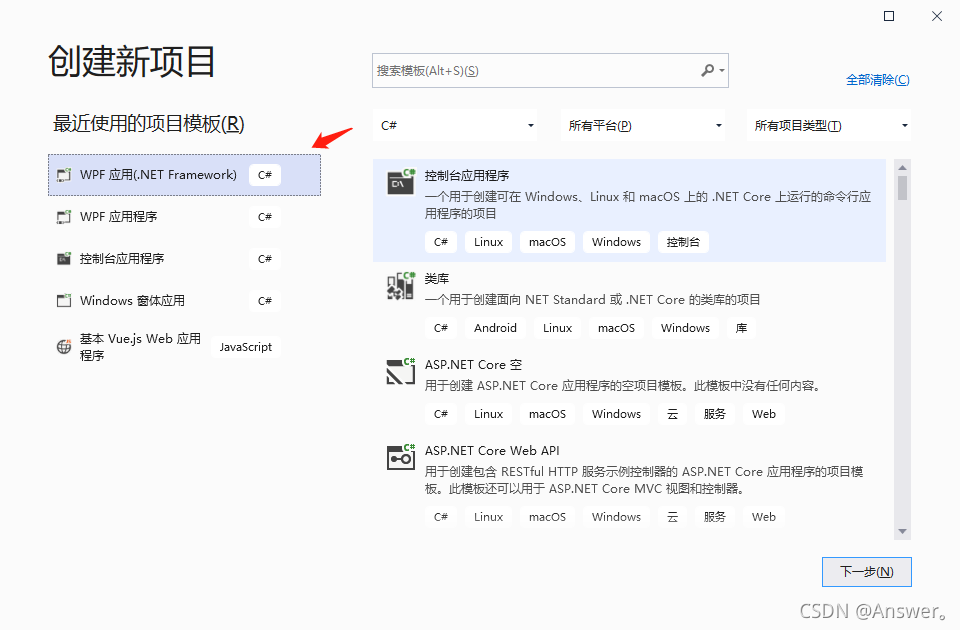
Task: Click Linux tag under 控制台应用程序
Action: tap(489, 242)
